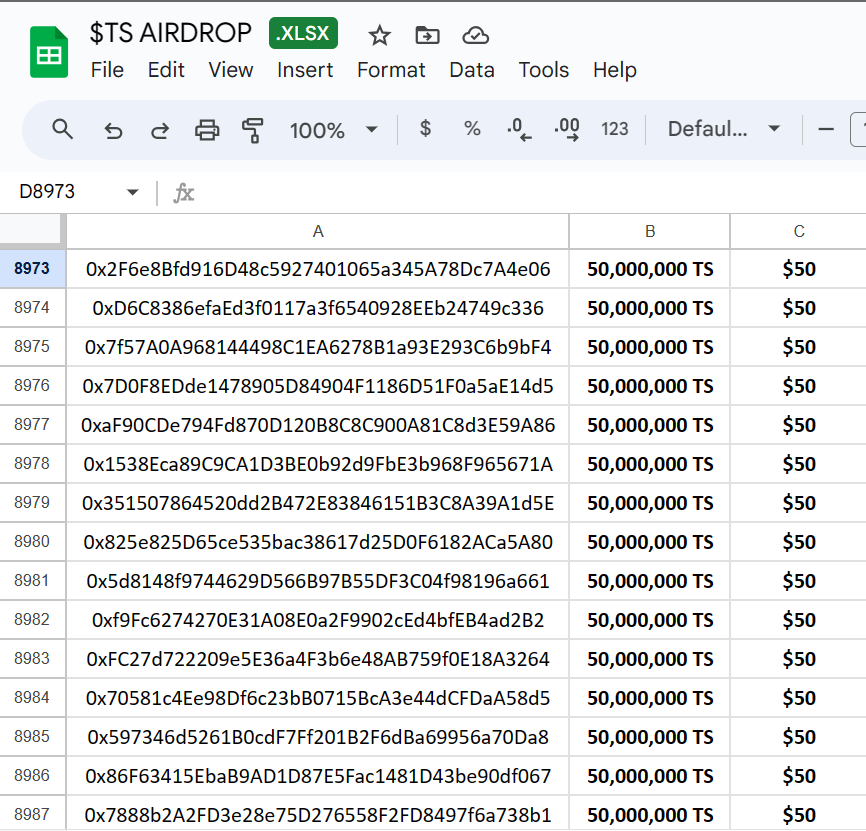Image resolution: width=866 pixels, height=831 pixels.
Task: Open the Google Sheets home icon
Action: 49,52
